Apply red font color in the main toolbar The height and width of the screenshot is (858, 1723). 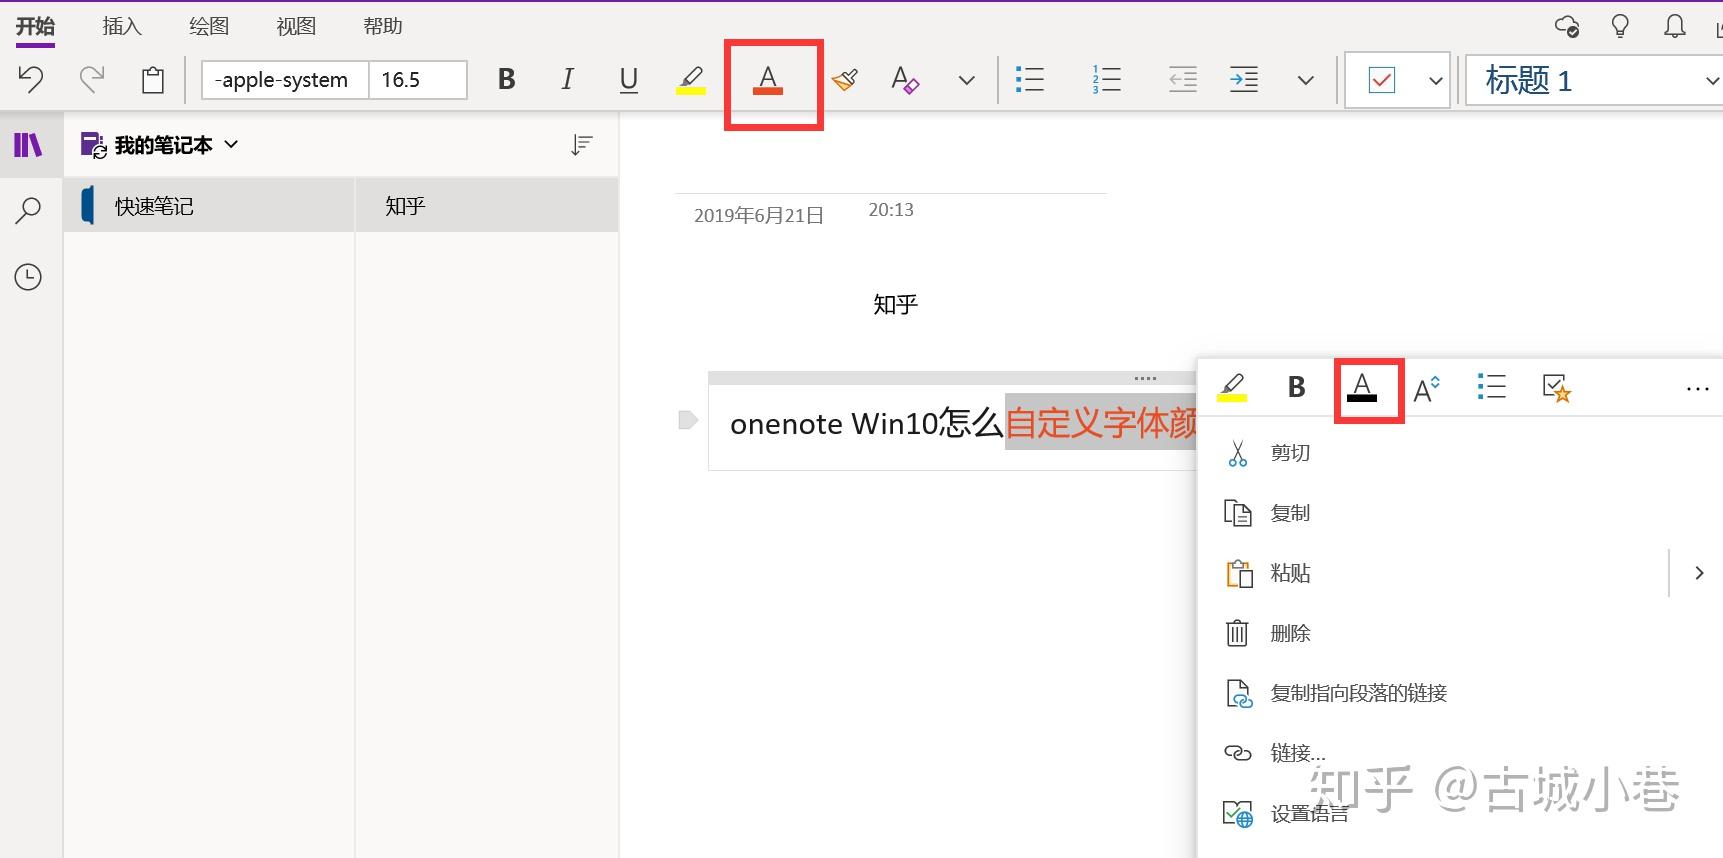tap(768, 80)
